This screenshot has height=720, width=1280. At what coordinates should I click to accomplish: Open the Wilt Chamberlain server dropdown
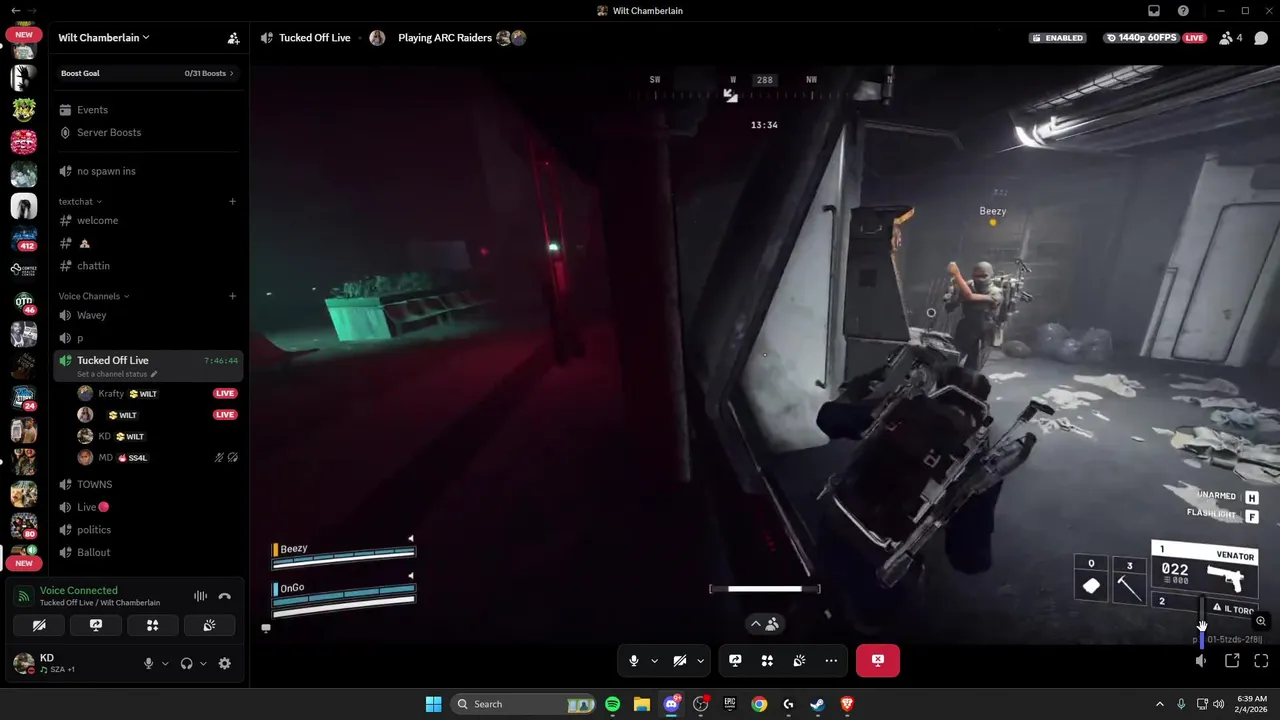click(x=104, y=38)
